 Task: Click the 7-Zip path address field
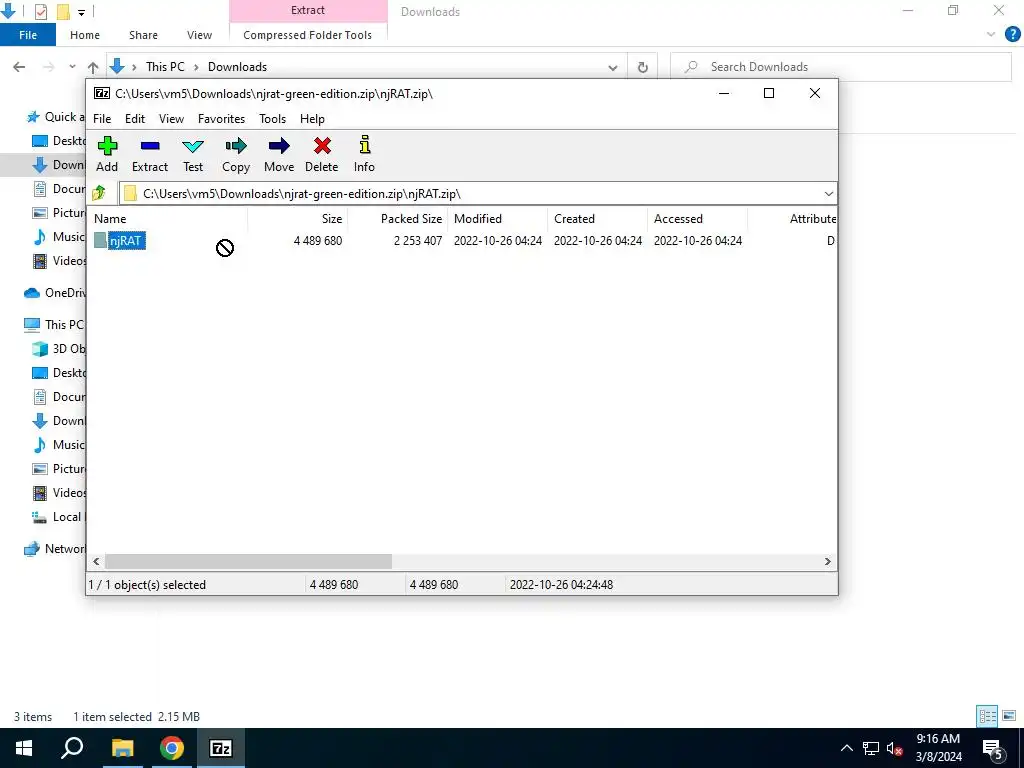point(477,193)
